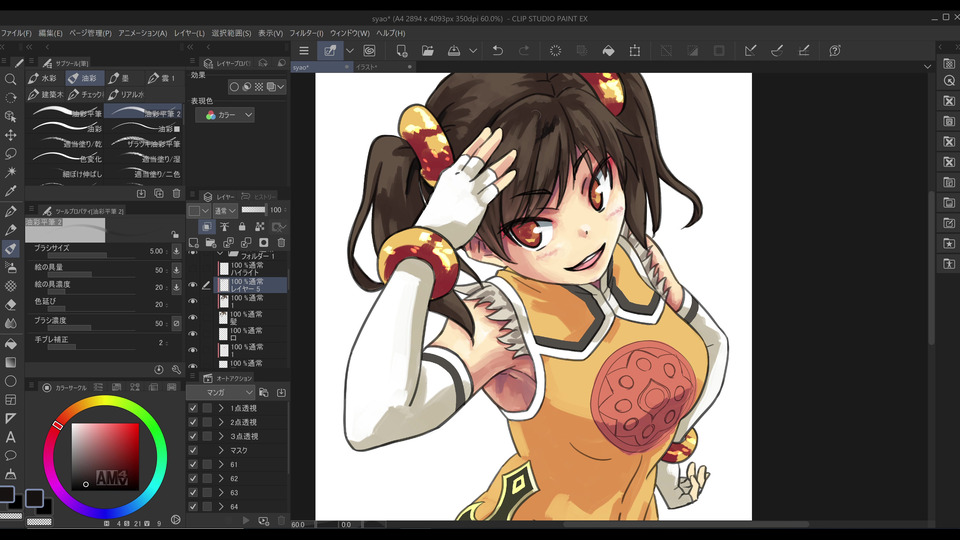Click the Scale/Rotate transform icon in command bar
Image resolution: width=960 pixels, height=540 pixels.
tap(635, 51)
